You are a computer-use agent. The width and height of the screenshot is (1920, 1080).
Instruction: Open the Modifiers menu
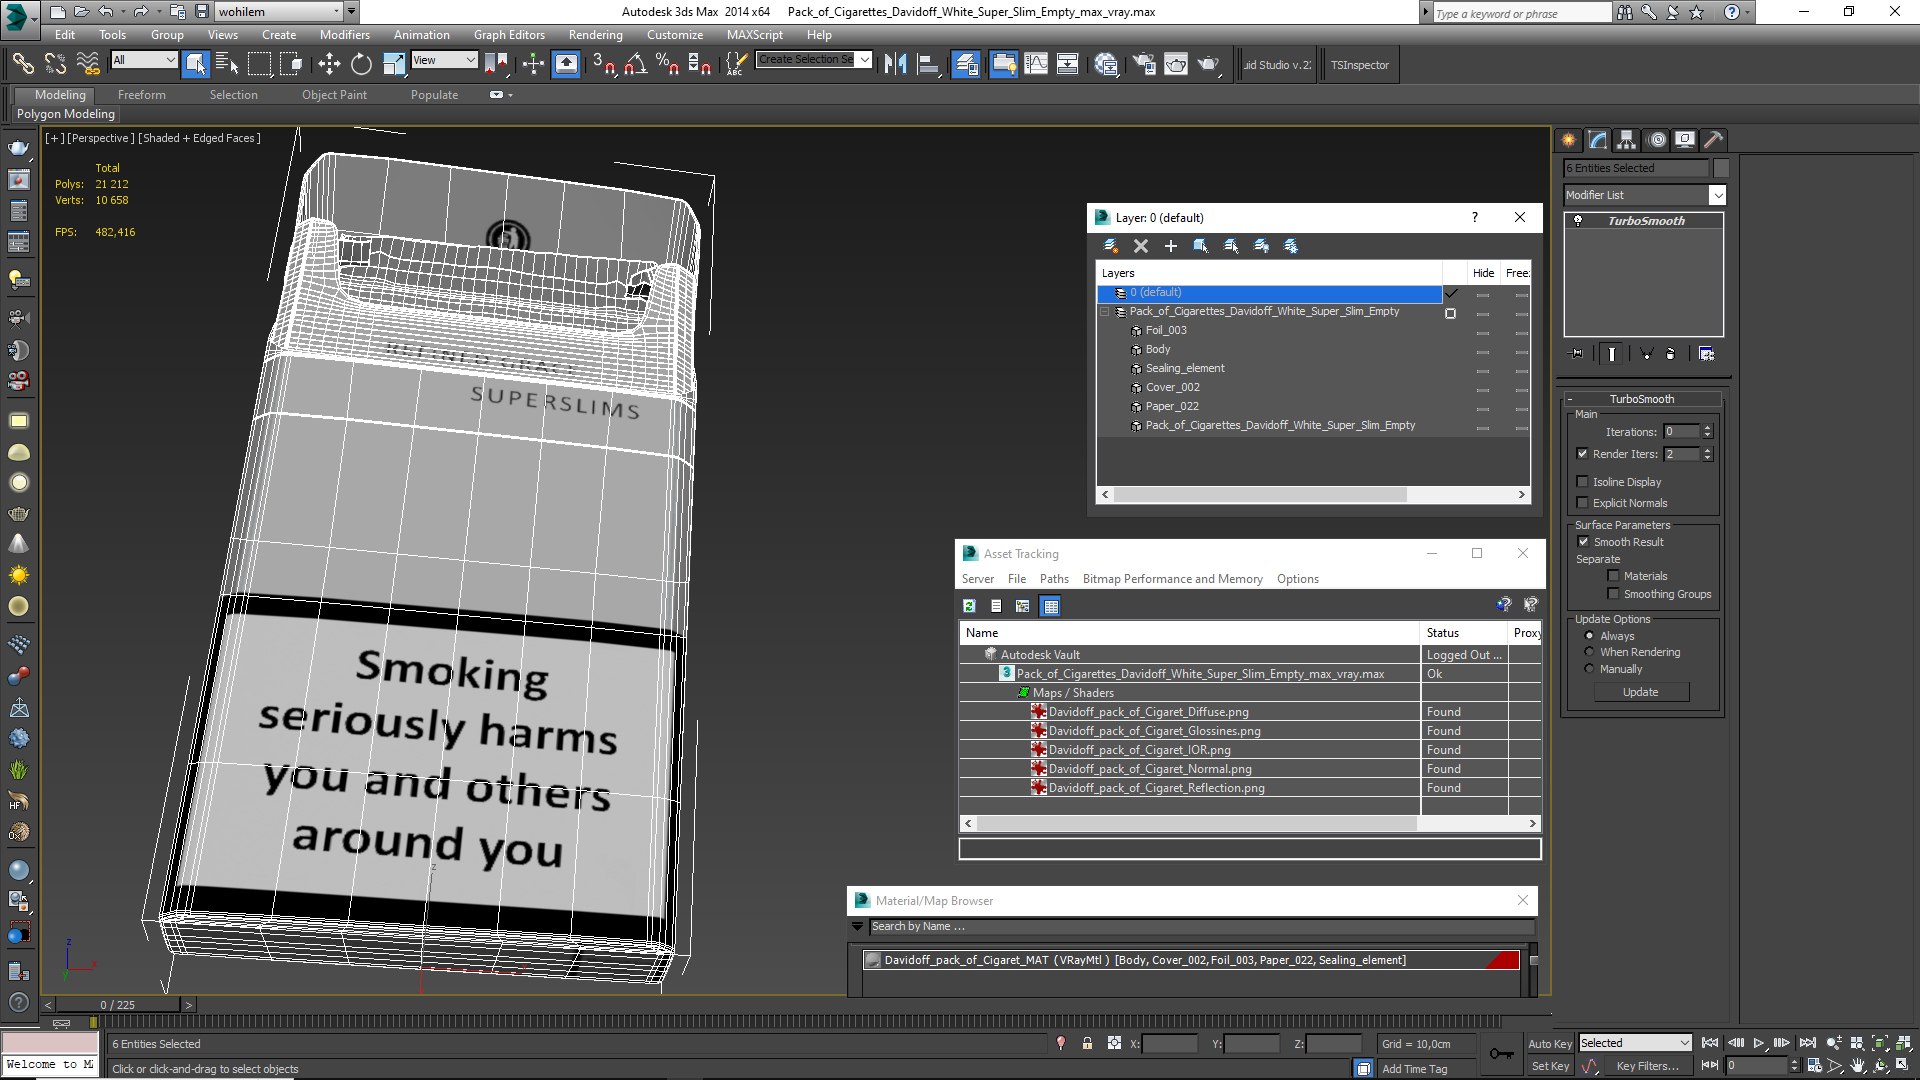pos(345,35)
